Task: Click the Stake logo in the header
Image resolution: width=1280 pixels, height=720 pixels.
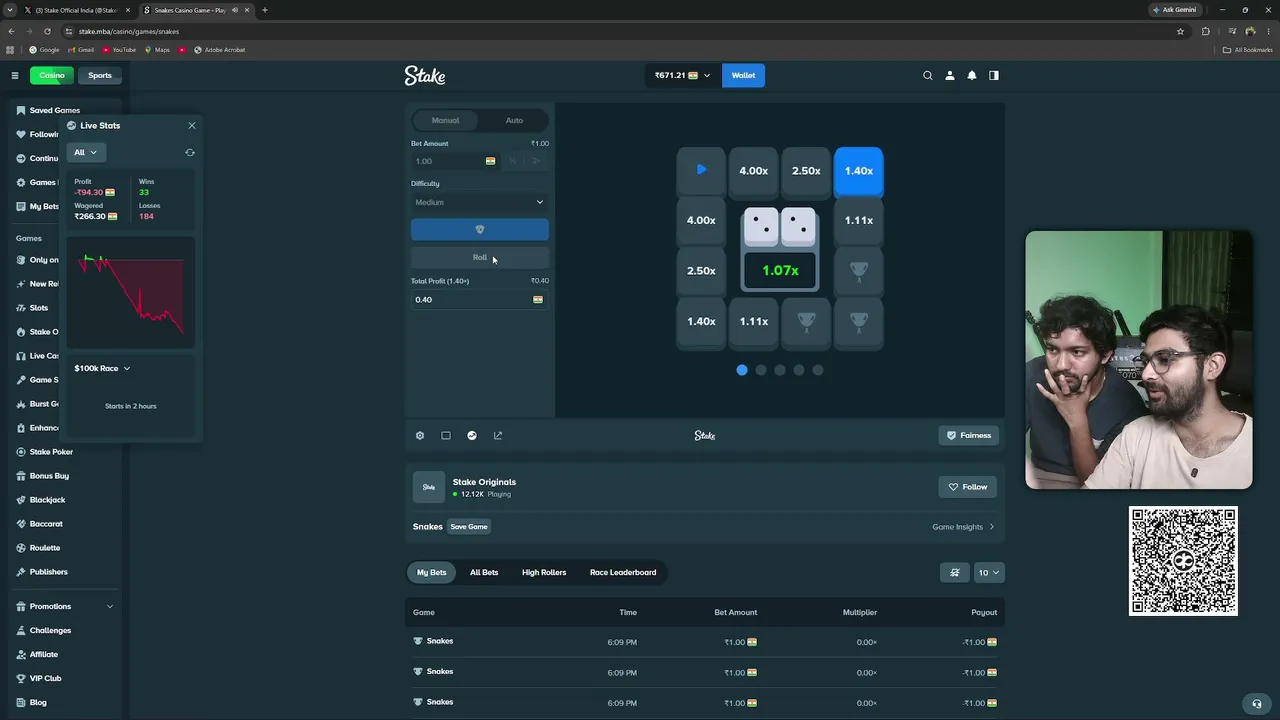Action: [x=425, y=75]
